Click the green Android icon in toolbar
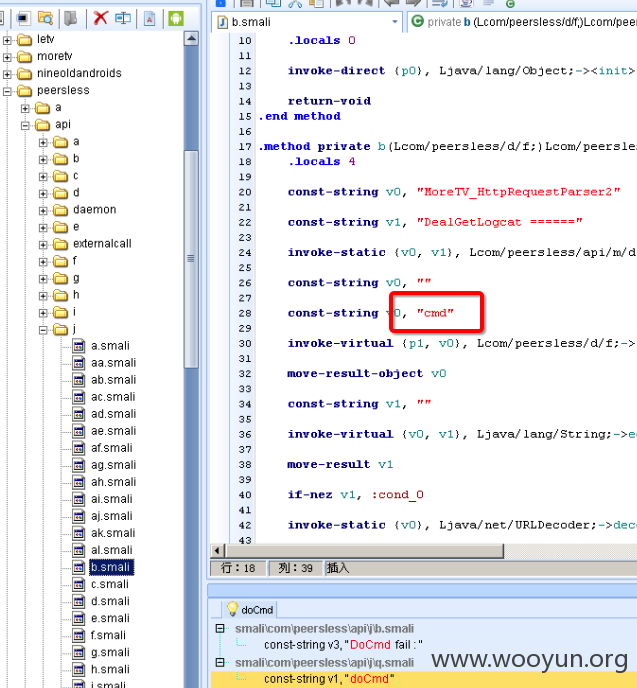Viewport: 637px width, 688px height. [175, 18]
